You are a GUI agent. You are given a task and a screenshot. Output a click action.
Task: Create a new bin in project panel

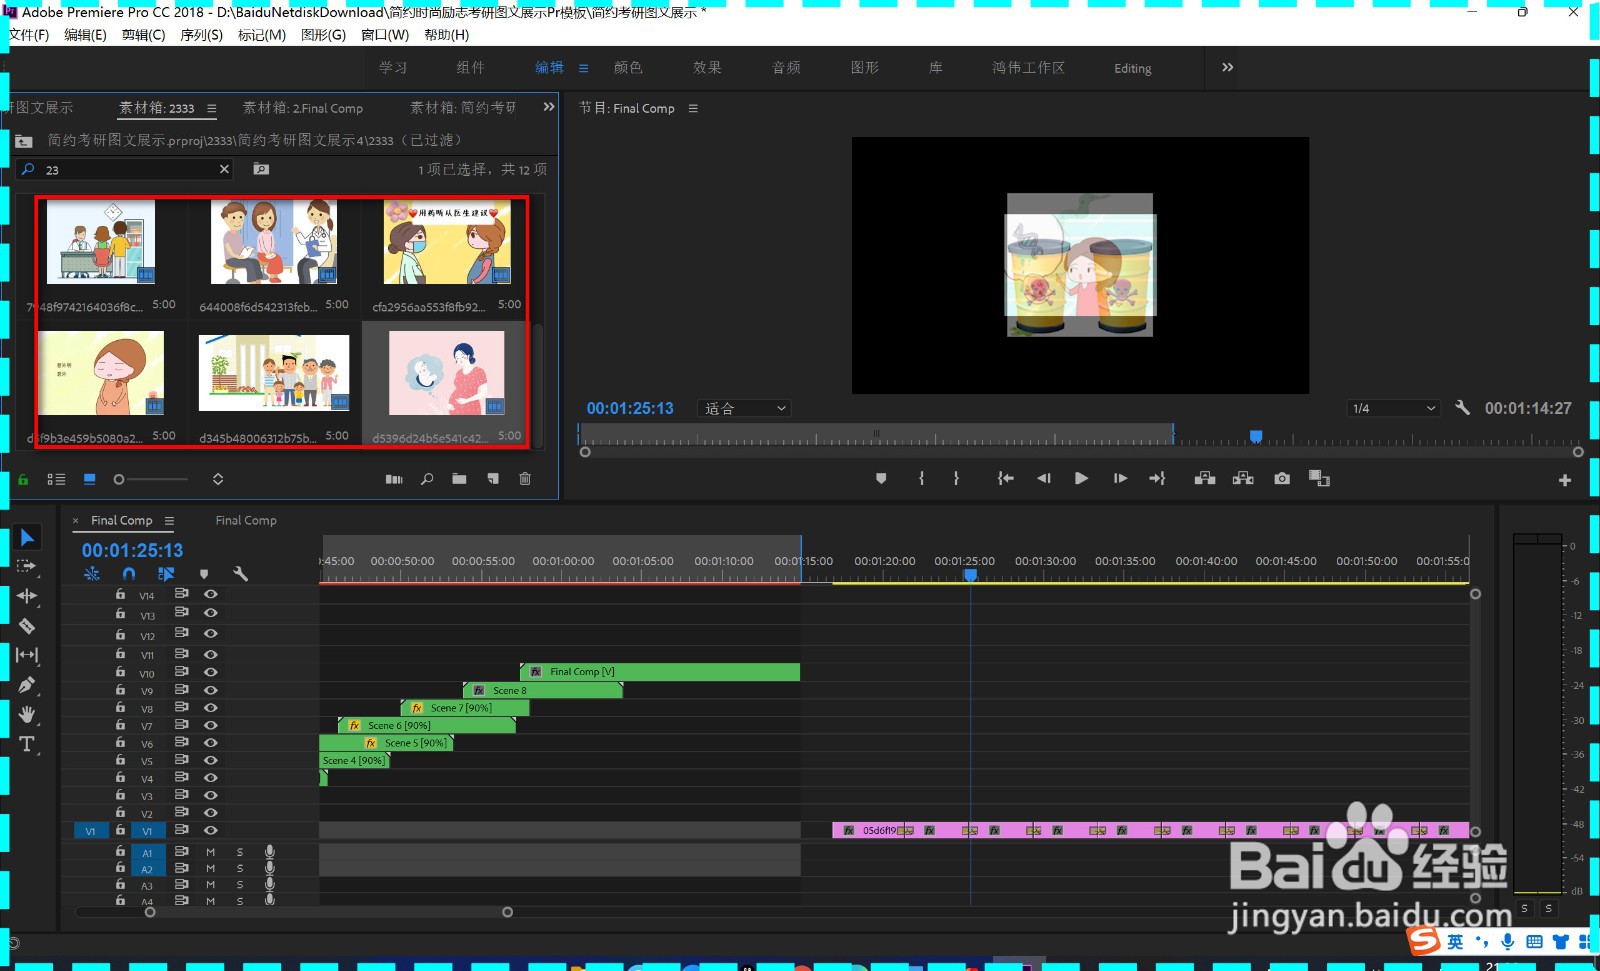coord(459,480)
